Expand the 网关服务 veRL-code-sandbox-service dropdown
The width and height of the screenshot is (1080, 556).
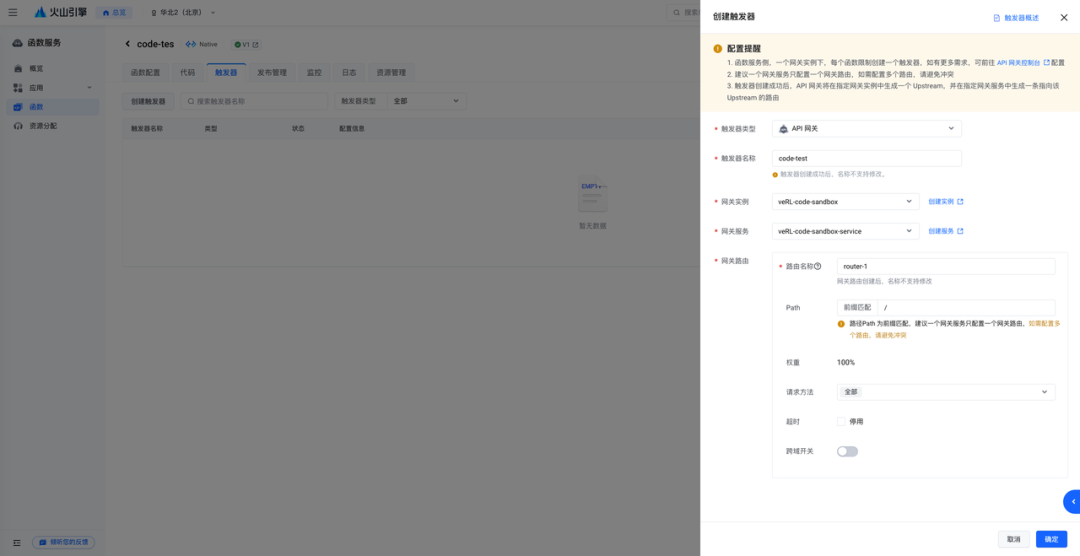click(845, 231)
